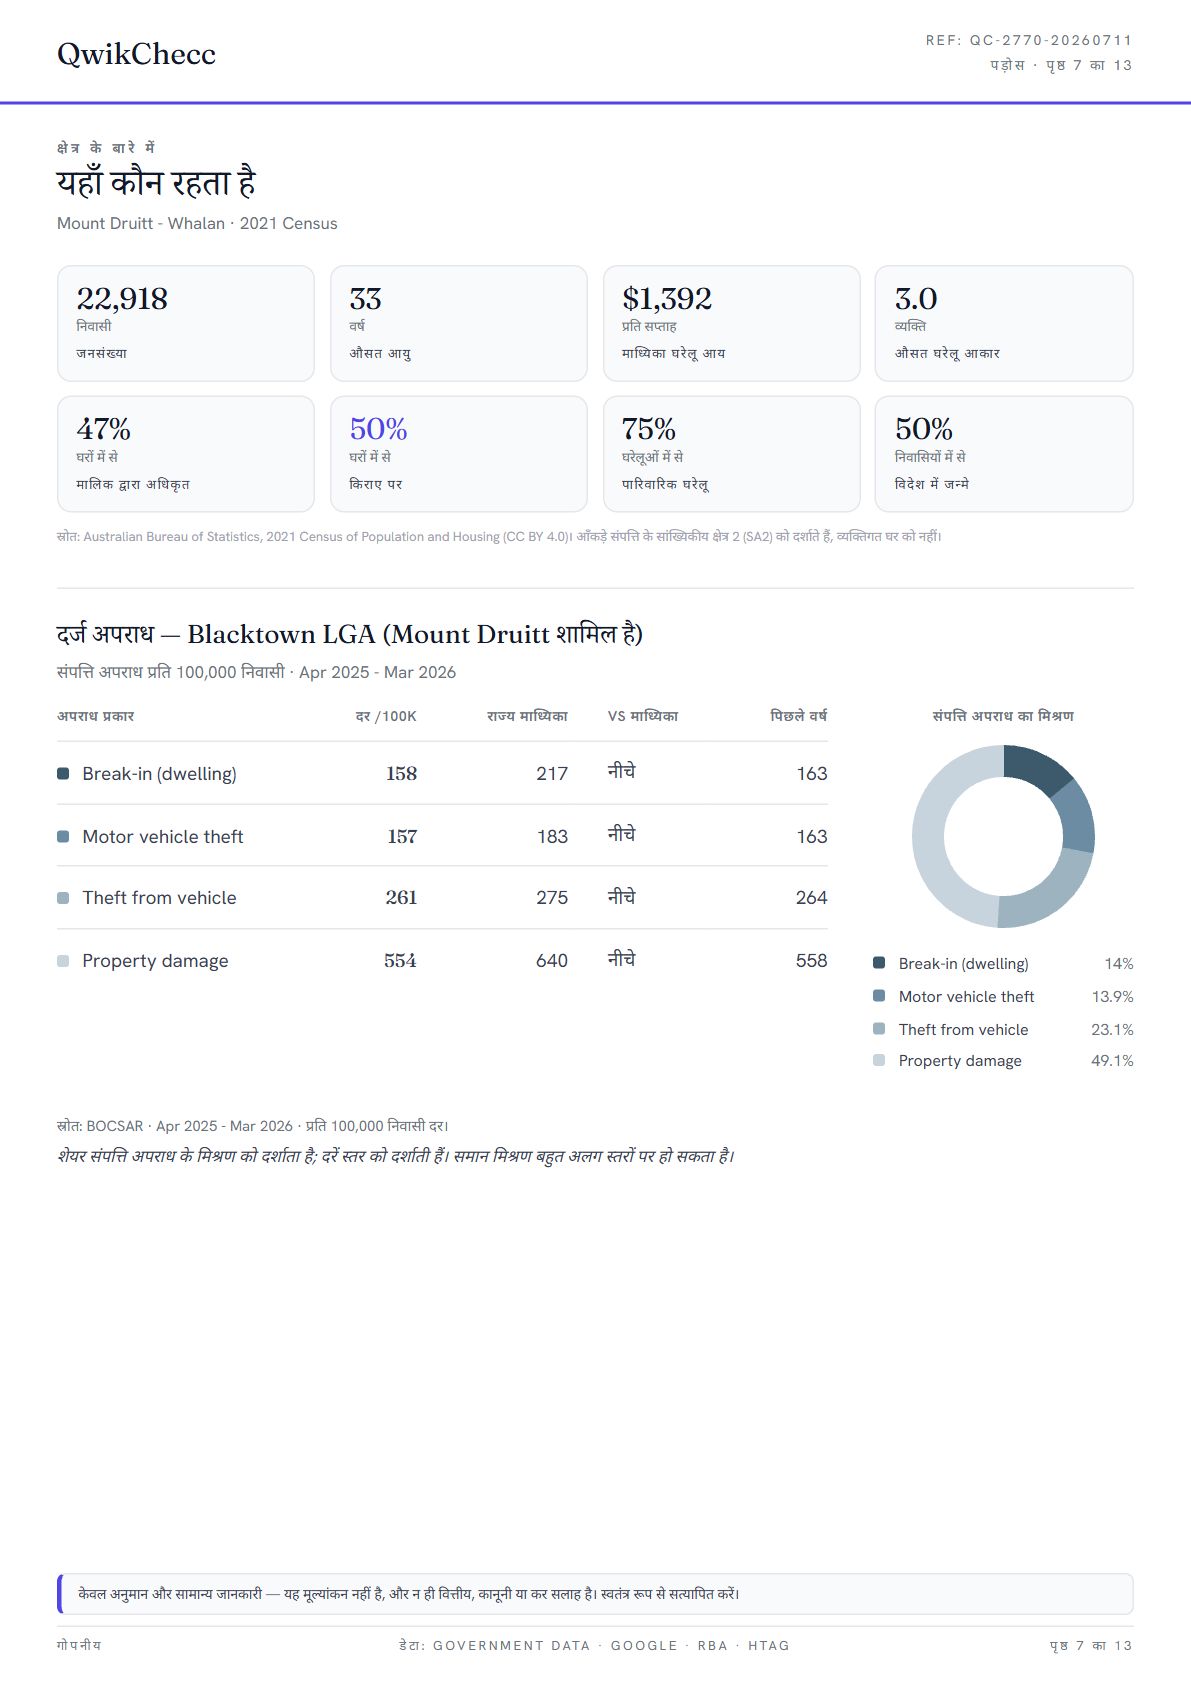Click 'नीचे' in the Property damage row
The width and height of the screenshot is (1191, 1685).
(x=622, y=959)
